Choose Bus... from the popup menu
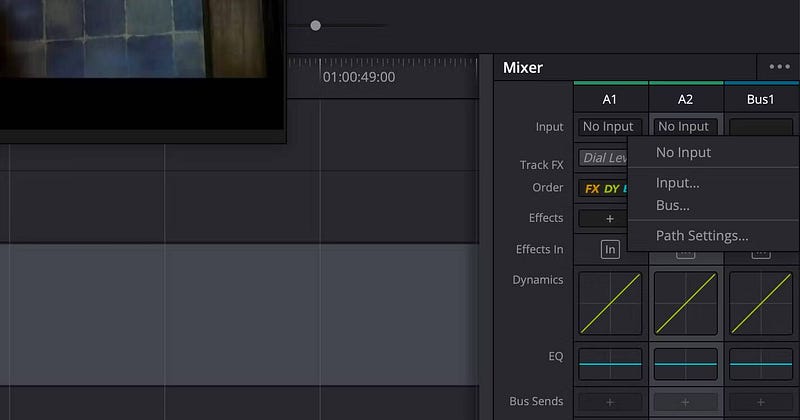This screenshot has height=420, width=800. coord(672,205)
